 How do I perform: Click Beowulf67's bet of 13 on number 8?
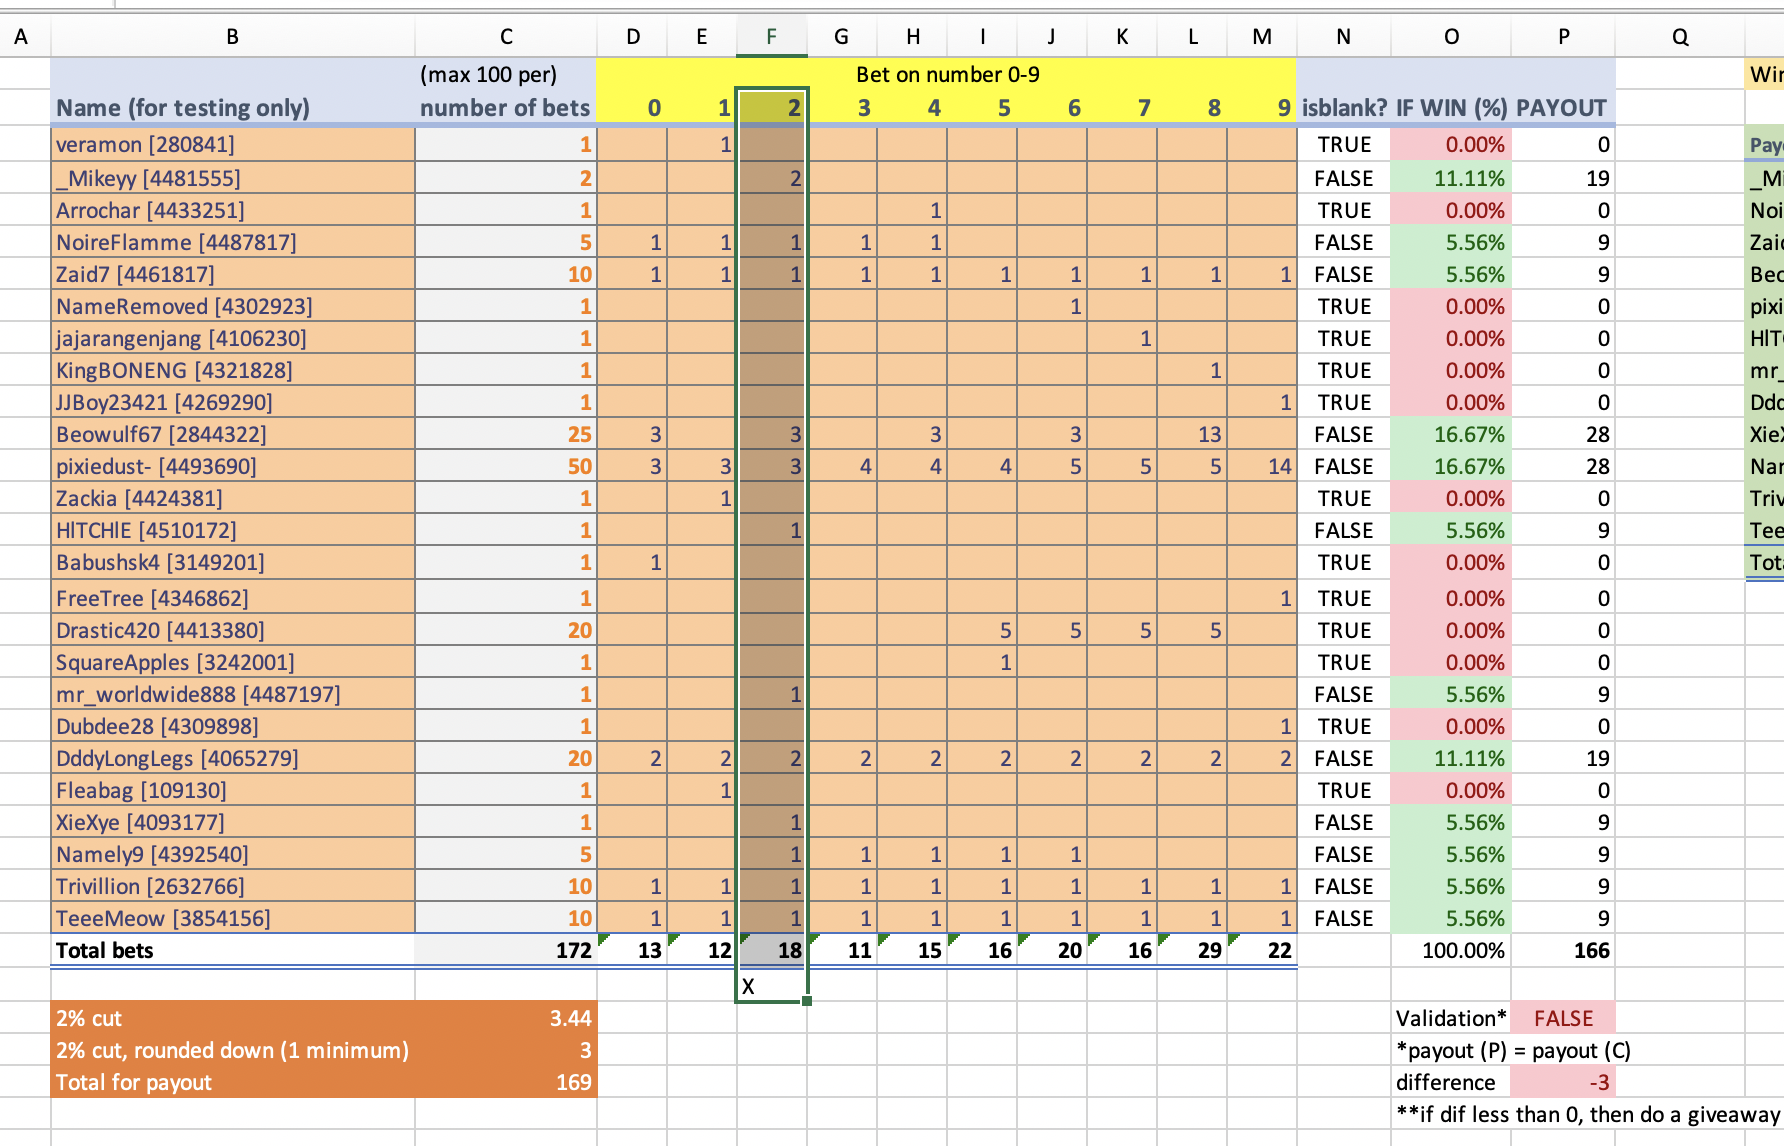(x=1192, y=434)
